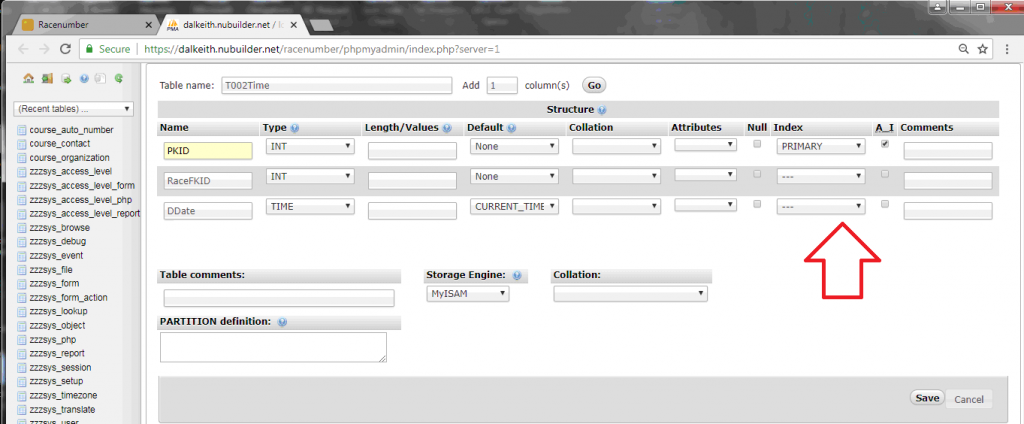Open TIME type dropdown for DDate

[310, 206]
